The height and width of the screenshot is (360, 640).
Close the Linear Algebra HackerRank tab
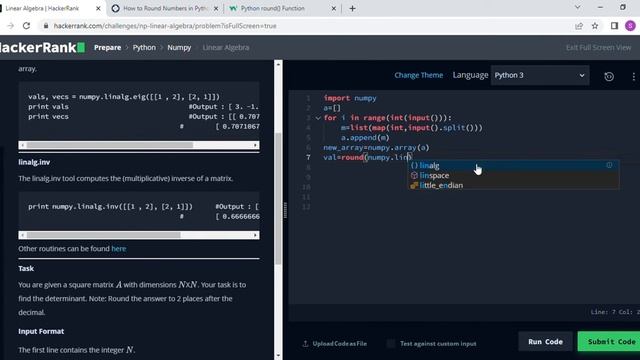(98, 8)
